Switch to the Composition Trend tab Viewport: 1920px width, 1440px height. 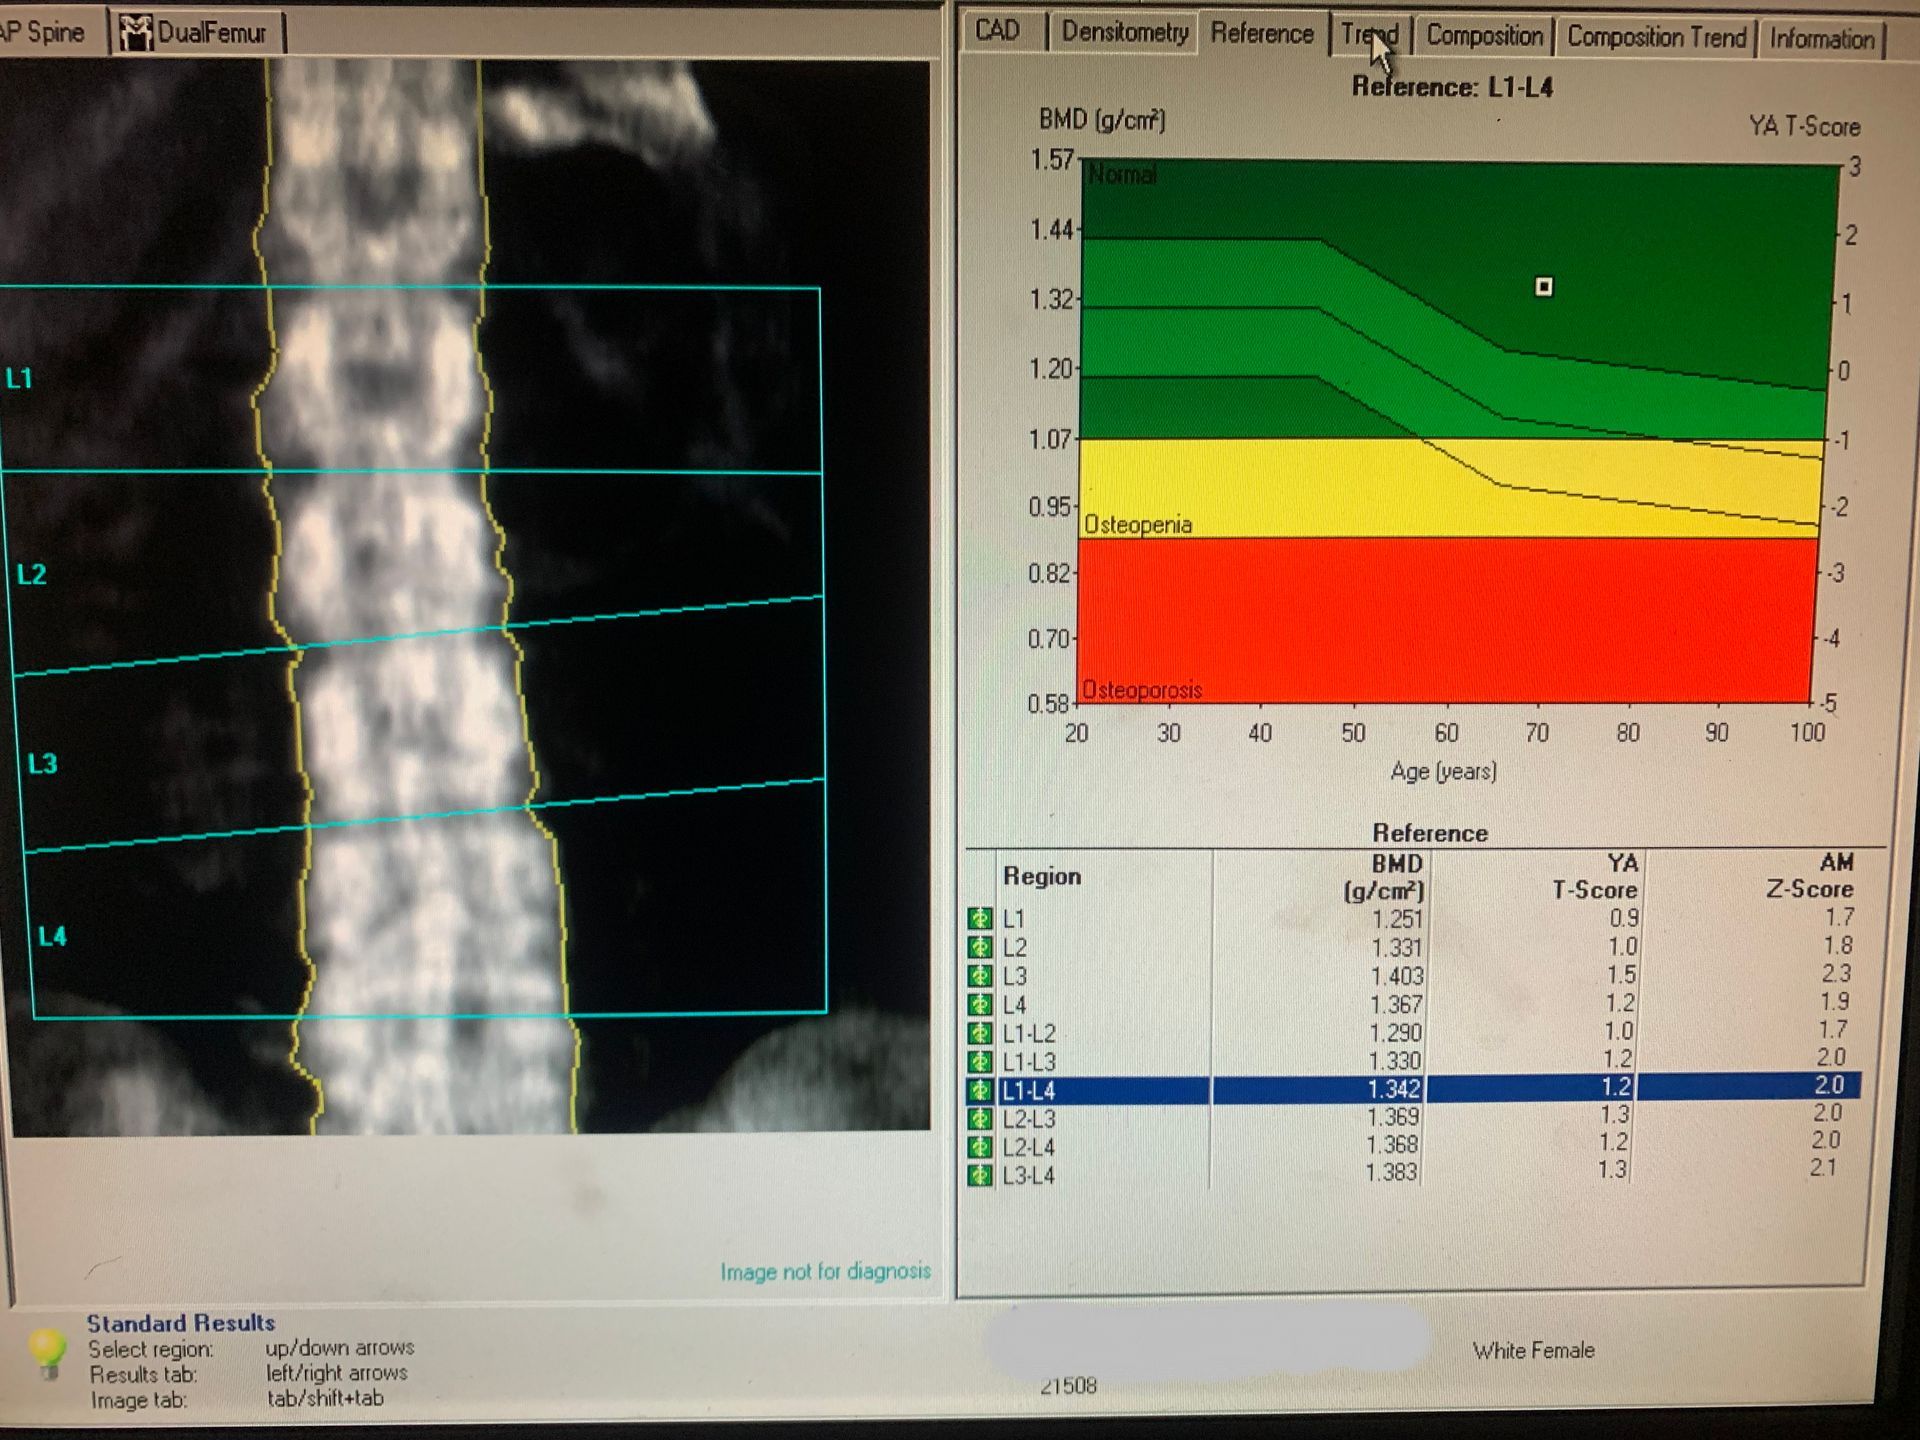[x=1657, y=36]
